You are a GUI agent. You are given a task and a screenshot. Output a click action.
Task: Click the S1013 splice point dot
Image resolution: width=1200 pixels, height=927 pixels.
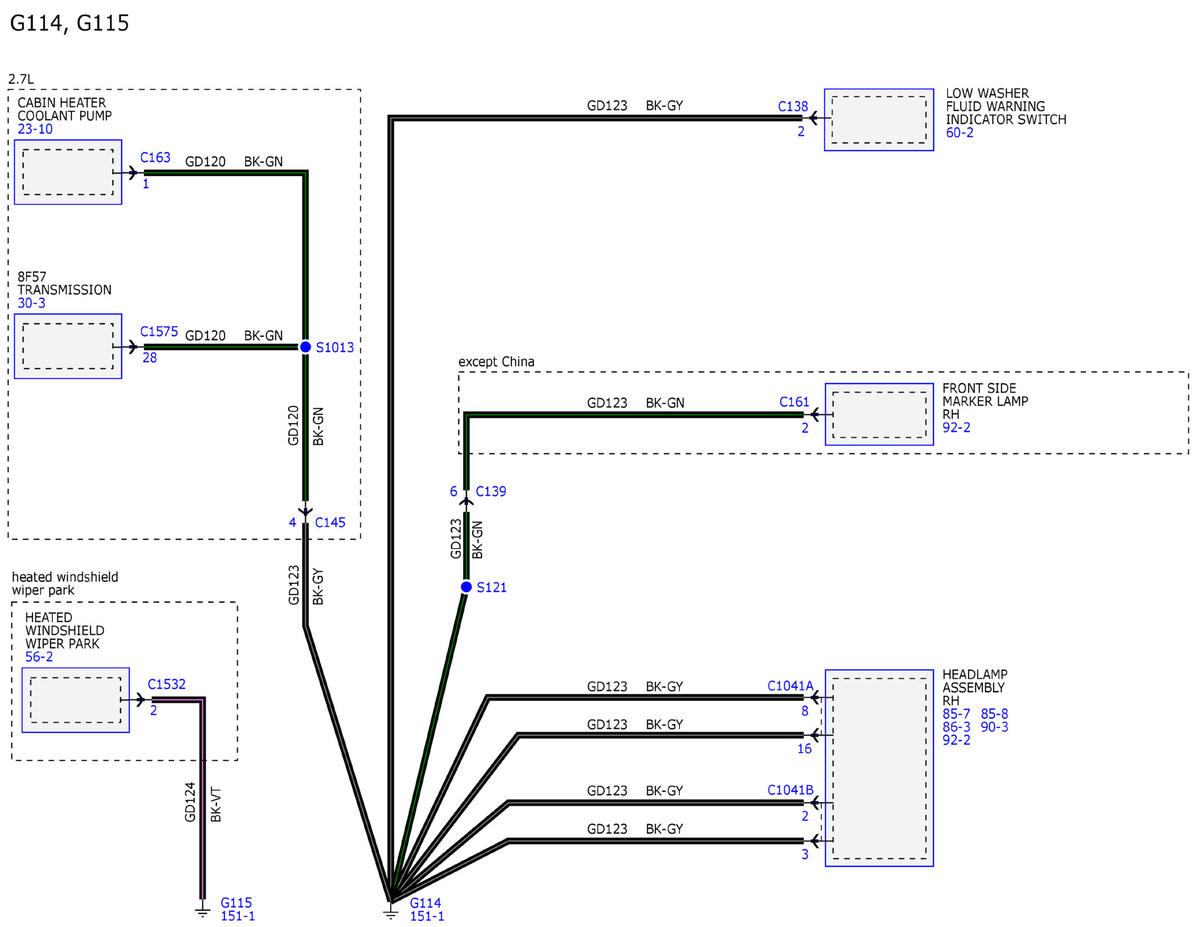306,347
